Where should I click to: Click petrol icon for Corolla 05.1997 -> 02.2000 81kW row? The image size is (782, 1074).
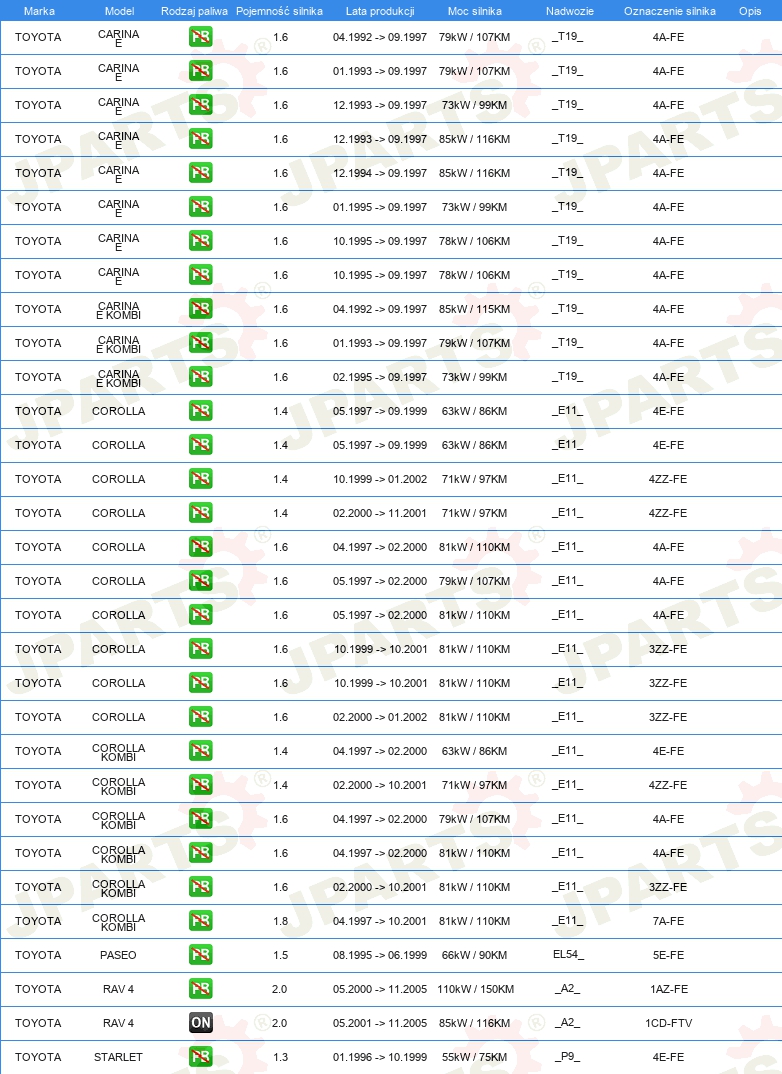(x=201, y=615)
